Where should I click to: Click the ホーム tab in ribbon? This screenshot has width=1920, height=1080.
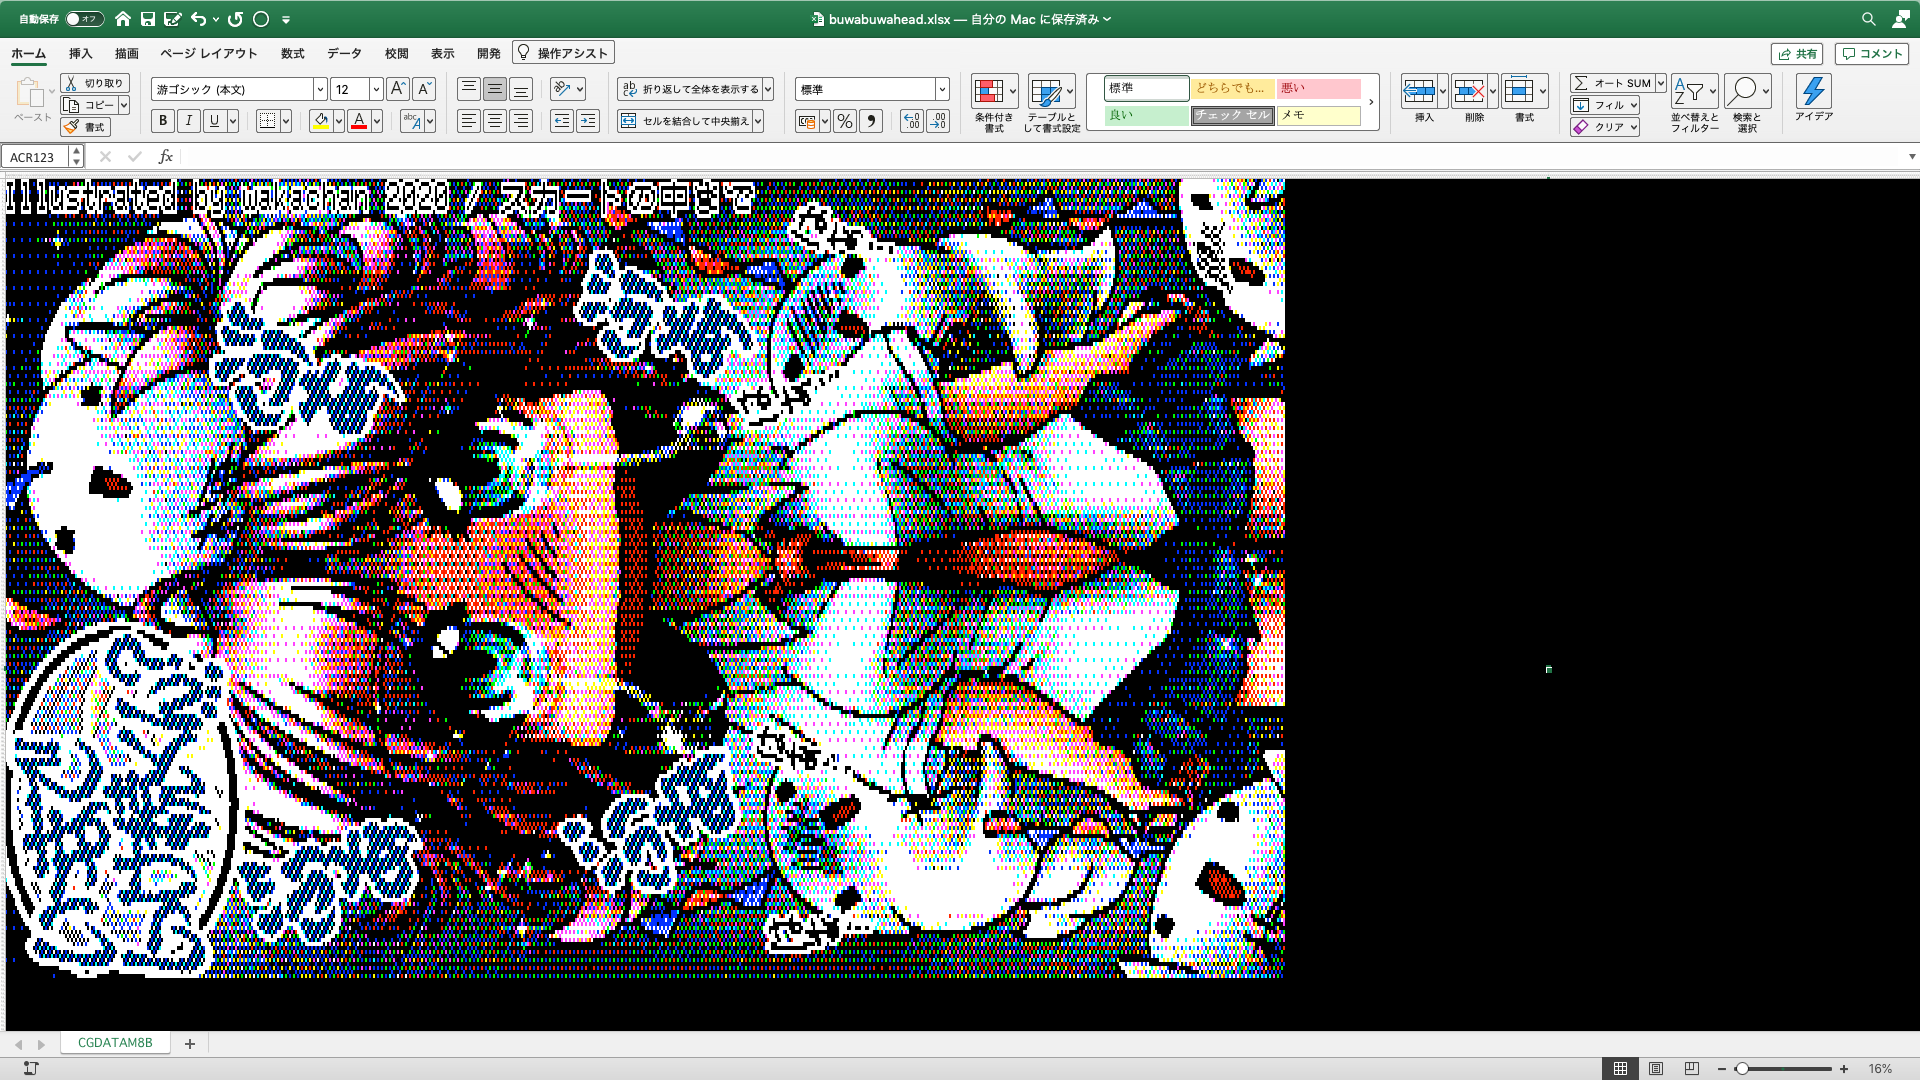29,53
